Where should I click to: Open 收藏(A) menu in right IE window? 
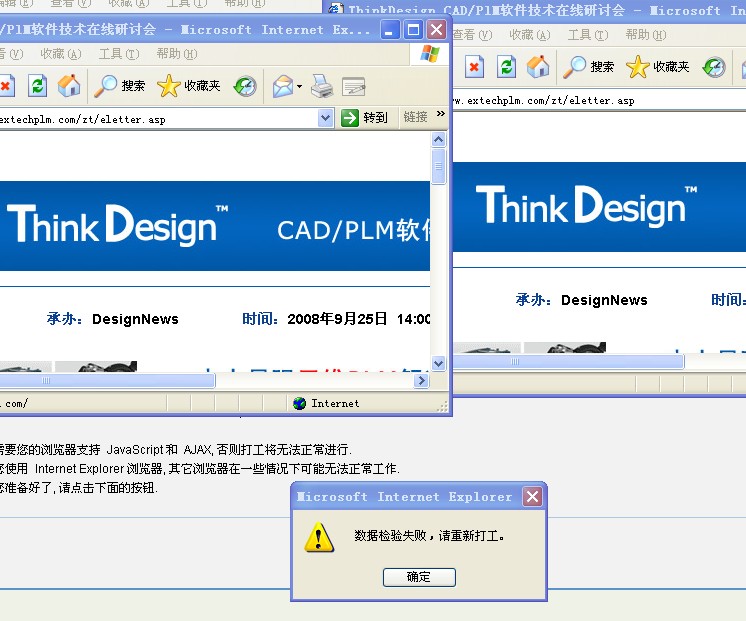(530, 35)
